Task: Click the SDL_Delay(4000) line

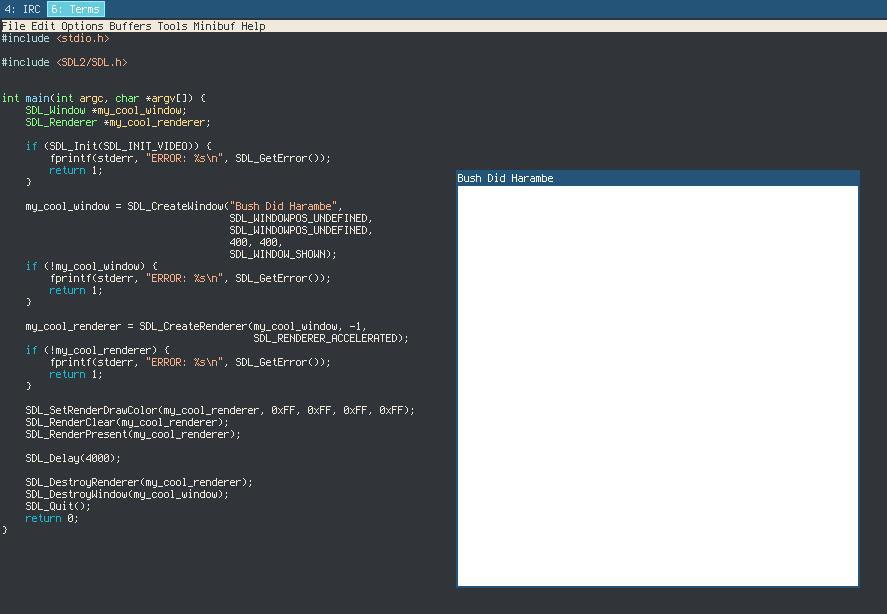Action: 73,458
